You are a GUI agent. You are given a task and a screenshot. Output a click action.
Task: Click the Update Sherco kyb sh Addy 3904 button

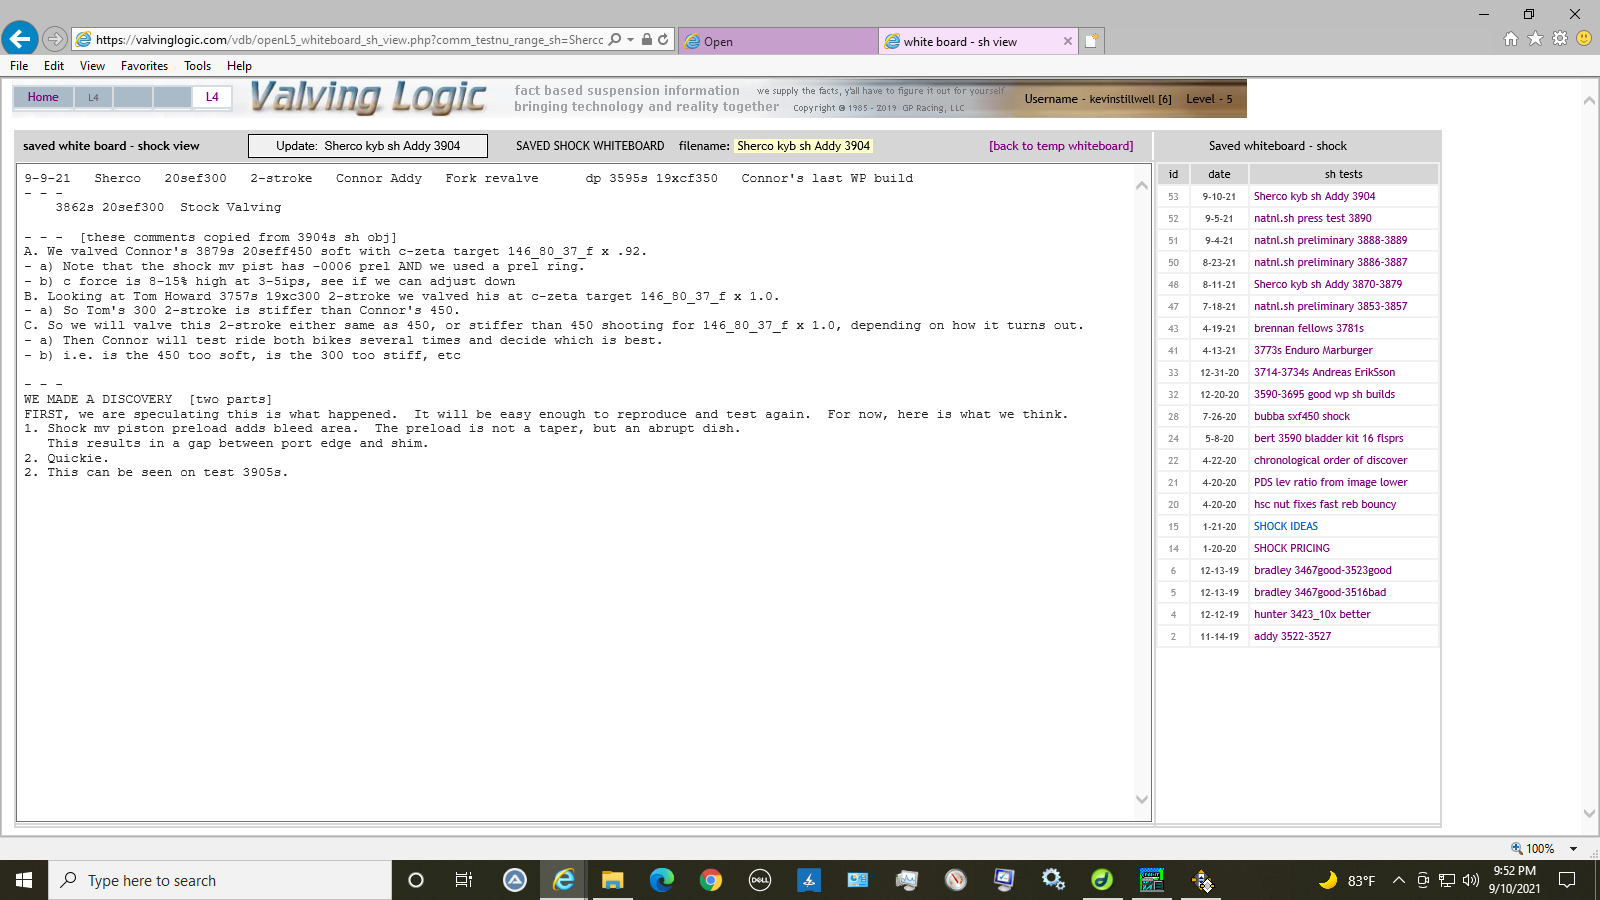368,146
